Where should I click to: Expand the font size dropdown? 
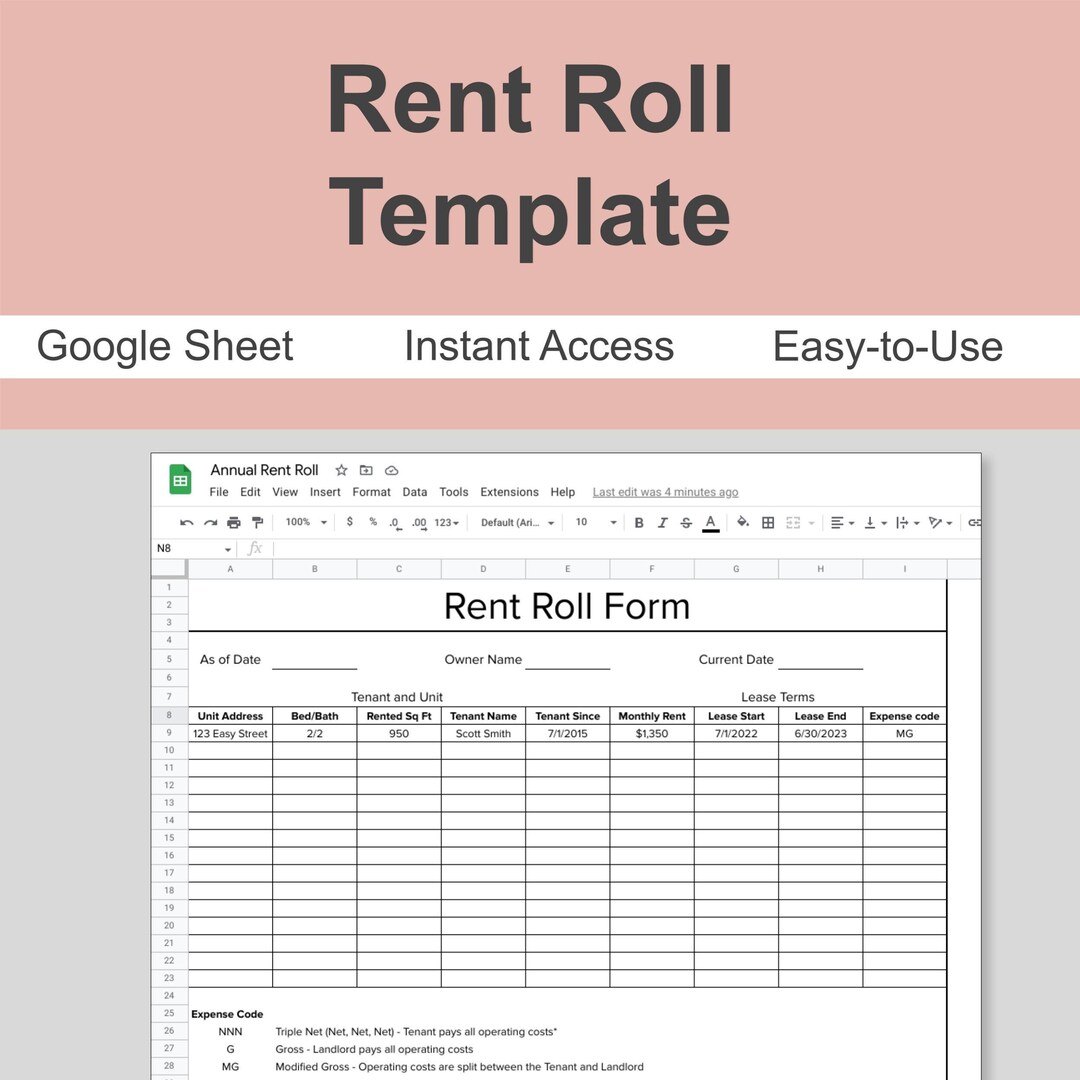coord(596,522)
